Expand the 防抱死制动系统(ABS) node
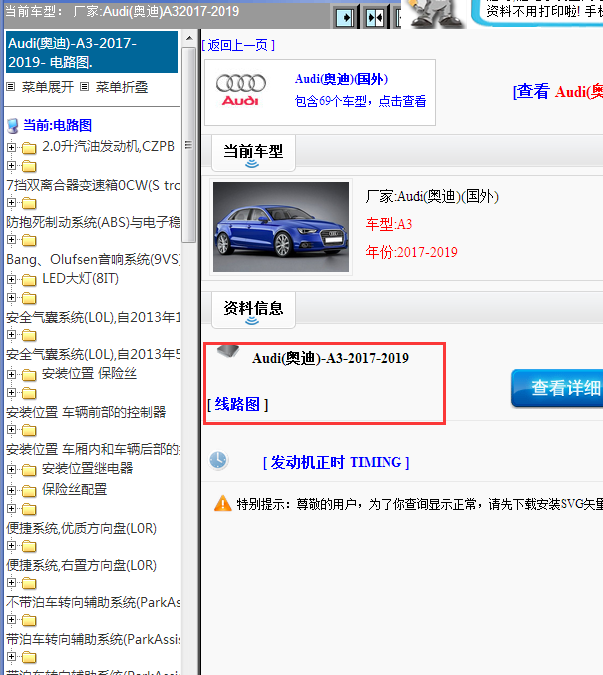 [x=12, y=202]
